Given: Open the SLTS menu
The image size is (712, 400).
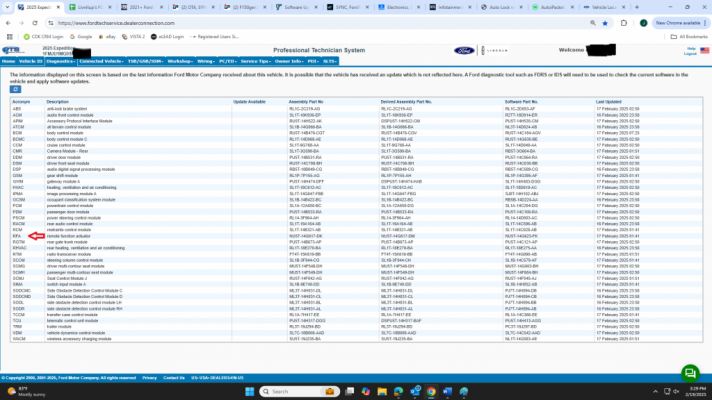Looking at the screenshot, I should click(330, 61).
